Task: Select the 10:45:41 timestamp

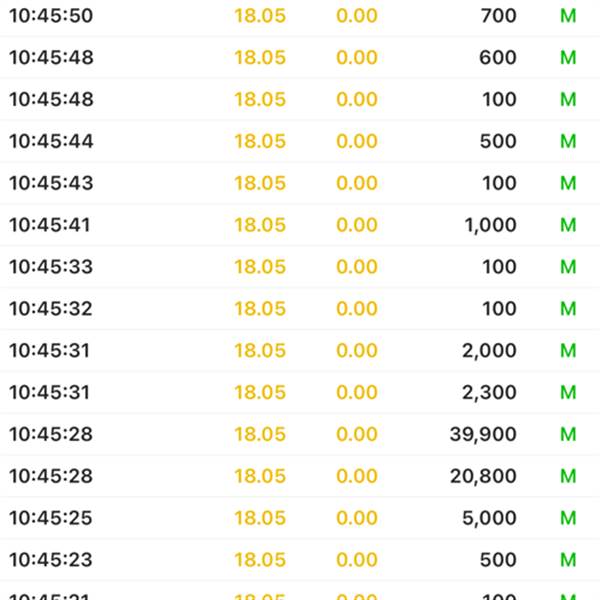Action: [49, 225]
